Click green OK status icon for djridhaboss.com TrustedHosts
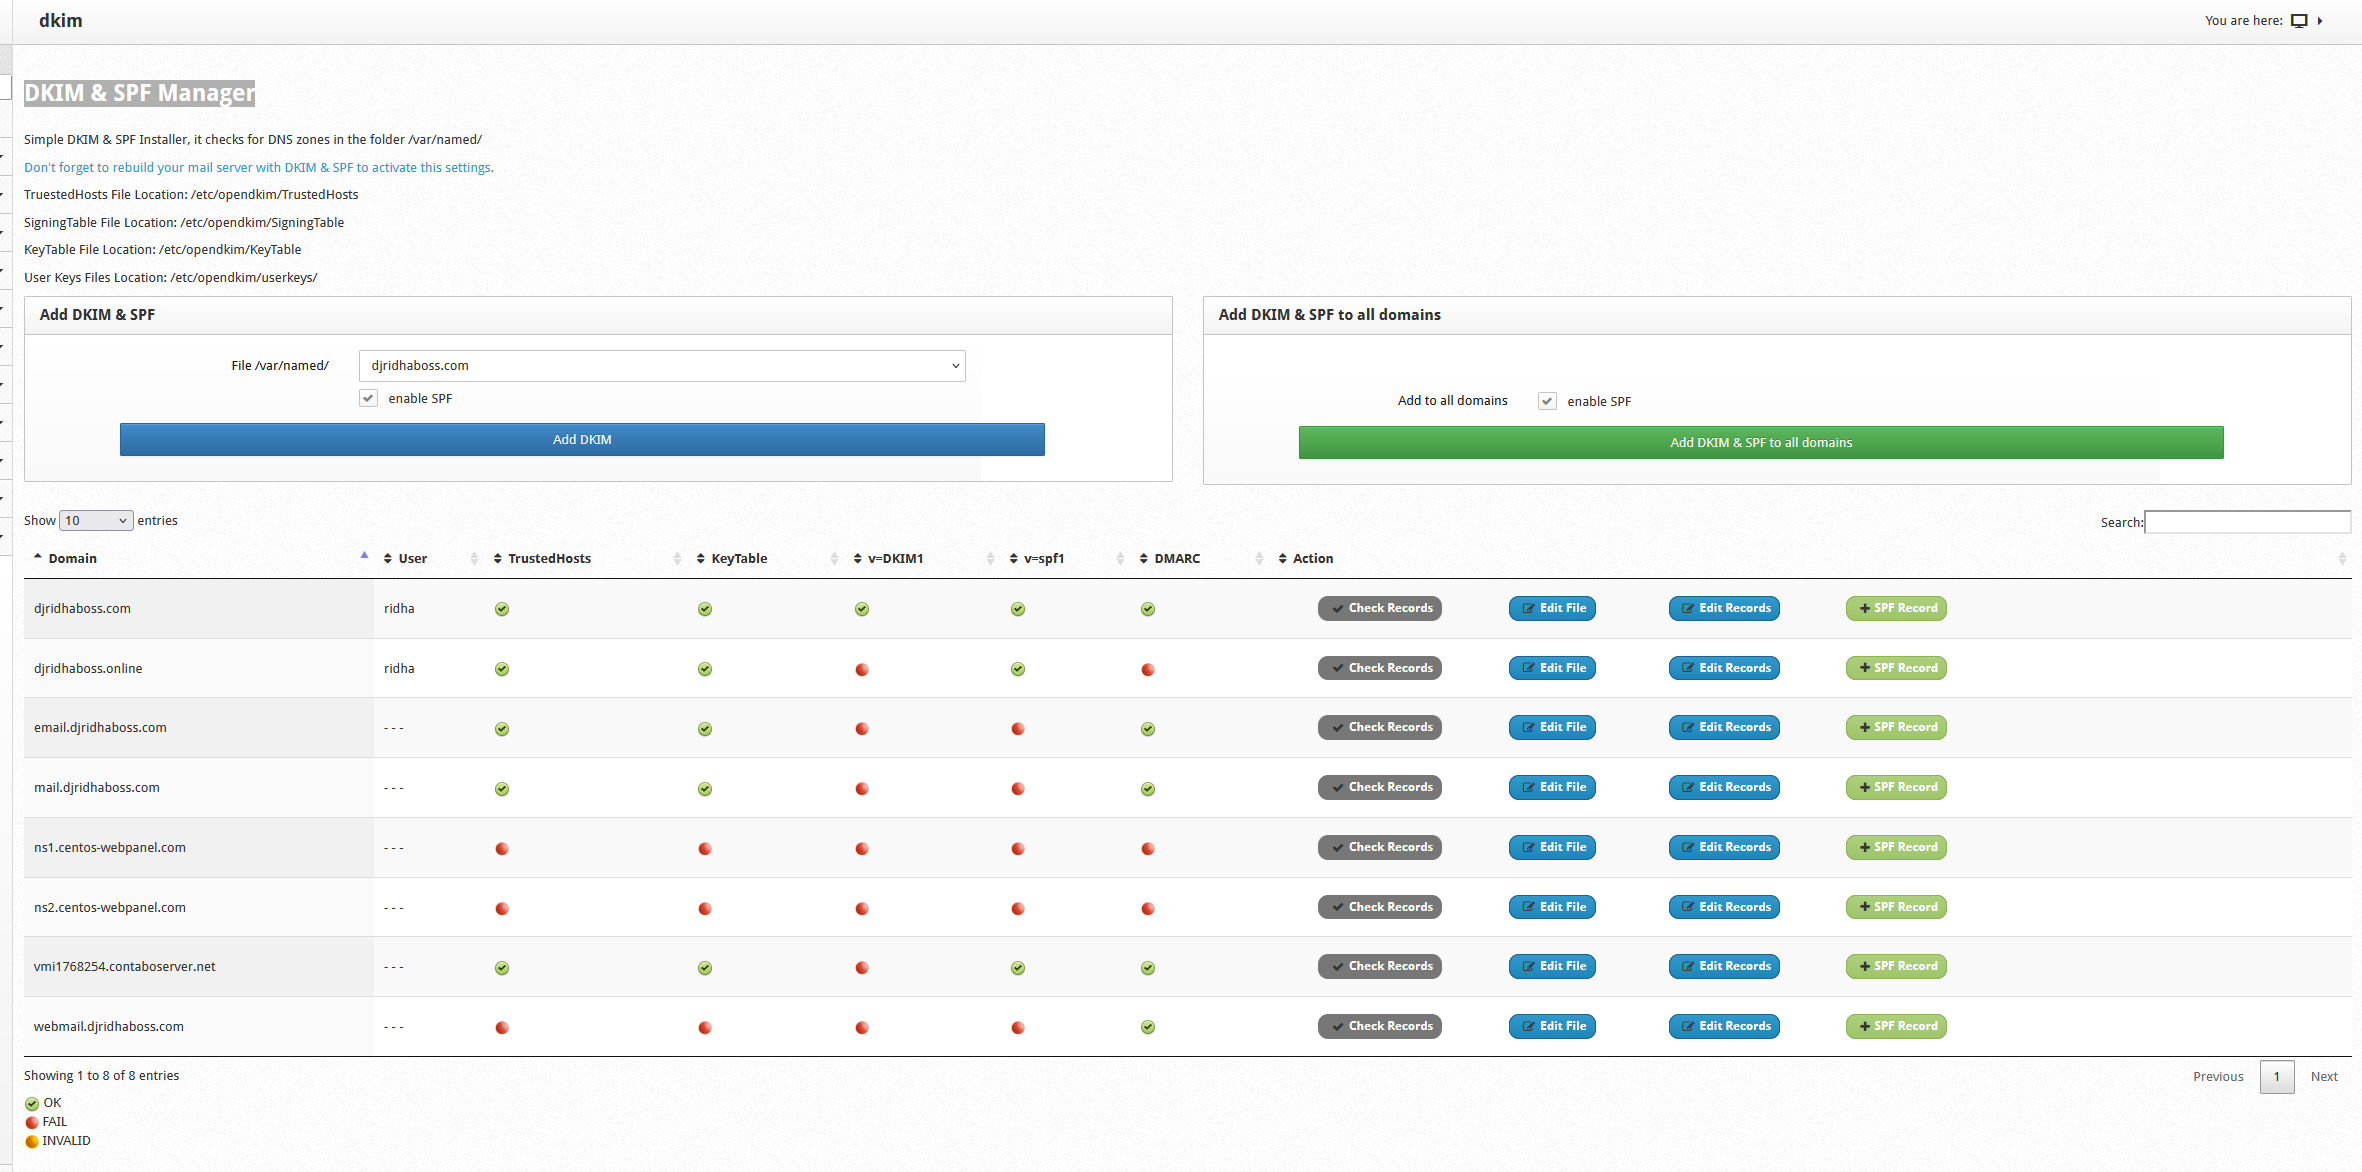The height and width of the screenshot is (1172, 2362). pos(502,609)
